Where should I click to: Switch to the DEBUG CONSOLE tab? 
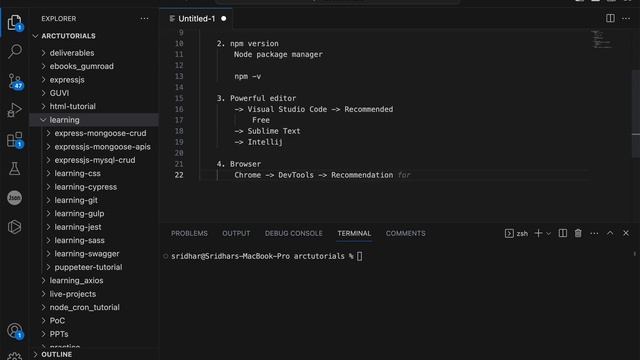[x=293, y=233]
